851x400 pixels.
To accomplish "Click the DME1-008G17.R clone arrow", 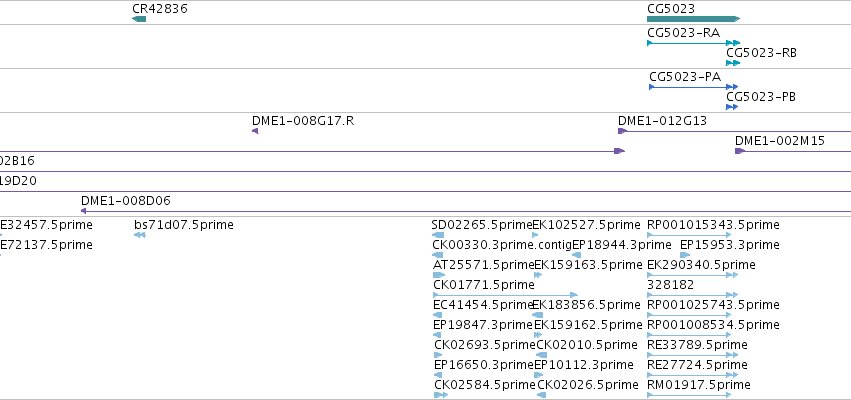I will pos(255,131).
